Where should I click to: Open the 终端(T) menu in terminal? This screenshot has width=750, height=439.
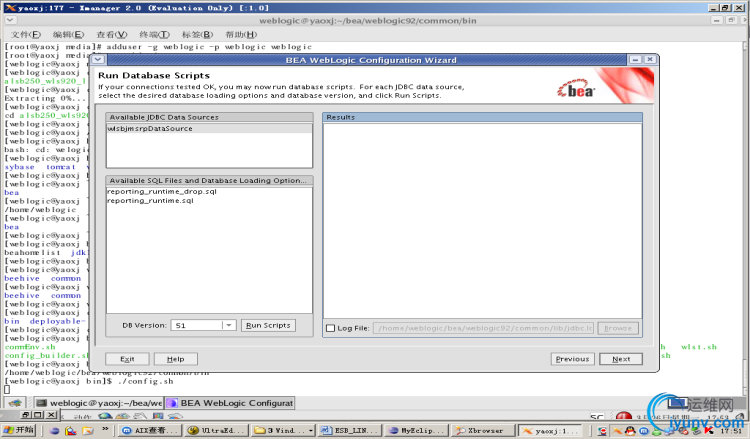pyautogui.click(x=154, y=34)
